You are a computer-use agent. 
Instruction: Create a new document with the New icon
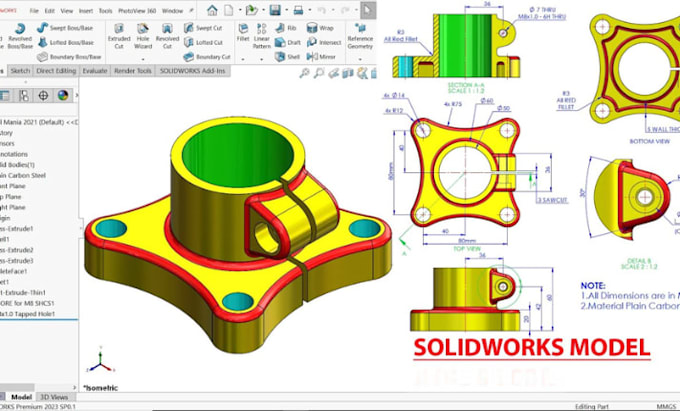point(229,10)
